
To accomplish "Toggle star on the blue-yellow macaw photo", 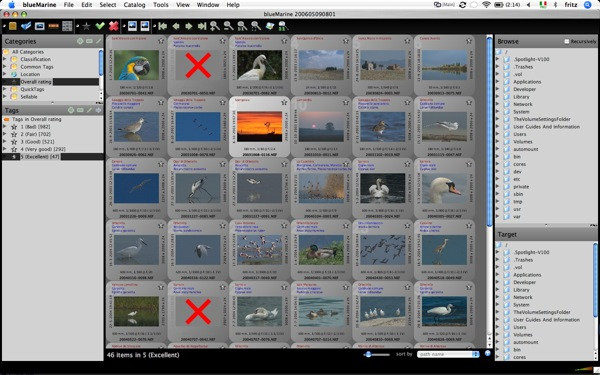I will (161, 41).
